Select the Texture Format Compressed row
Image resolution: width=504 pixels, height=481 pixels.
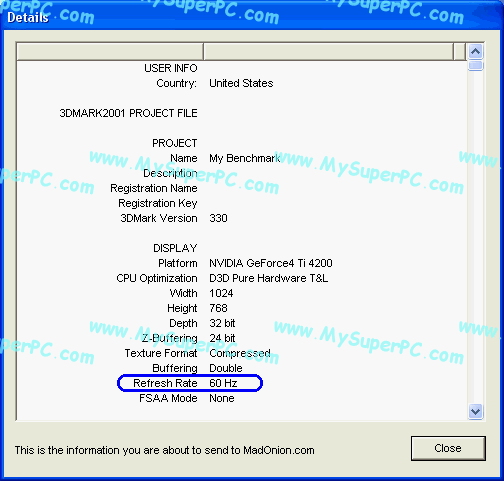click(242, 353)
